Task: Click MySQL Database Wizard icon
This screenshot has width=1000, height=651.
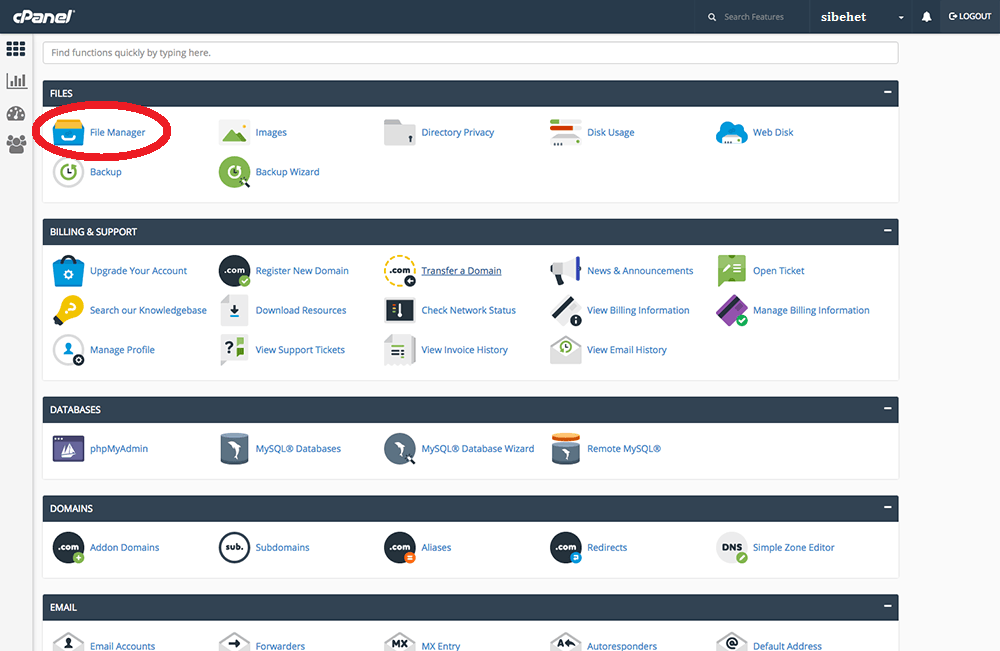Action: 400,449
